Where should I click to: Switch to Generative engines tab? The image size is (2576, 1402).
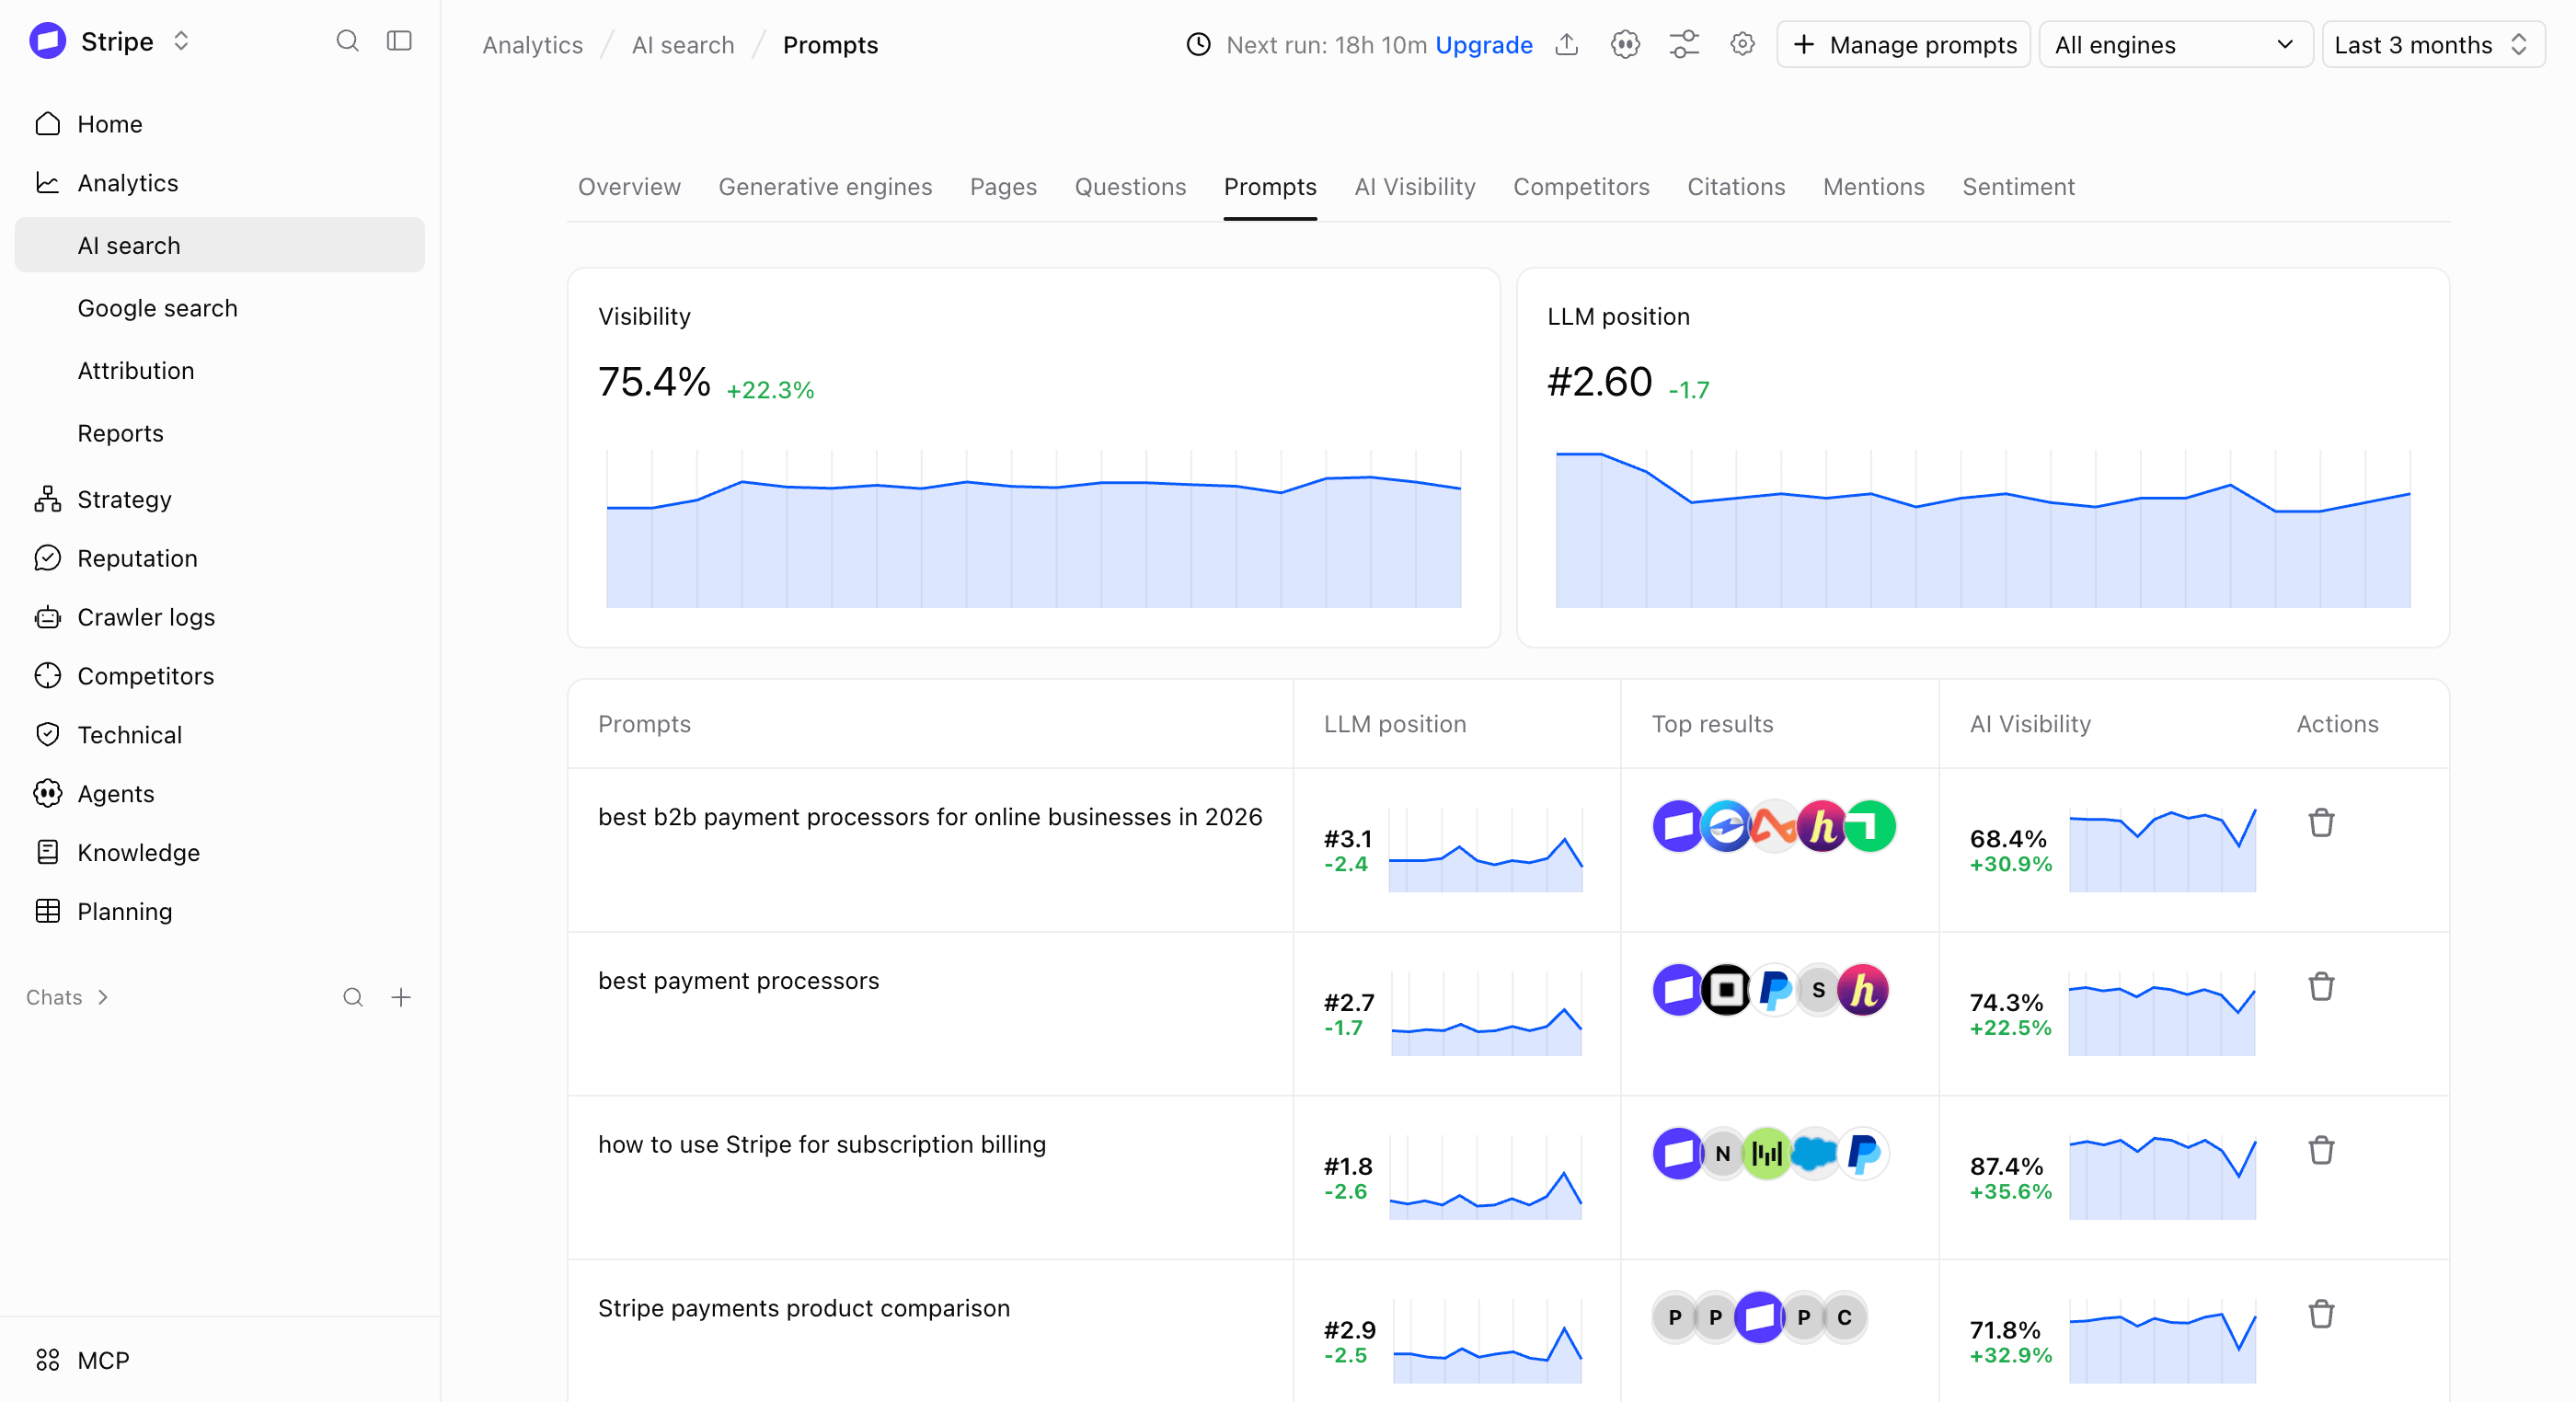825,187
